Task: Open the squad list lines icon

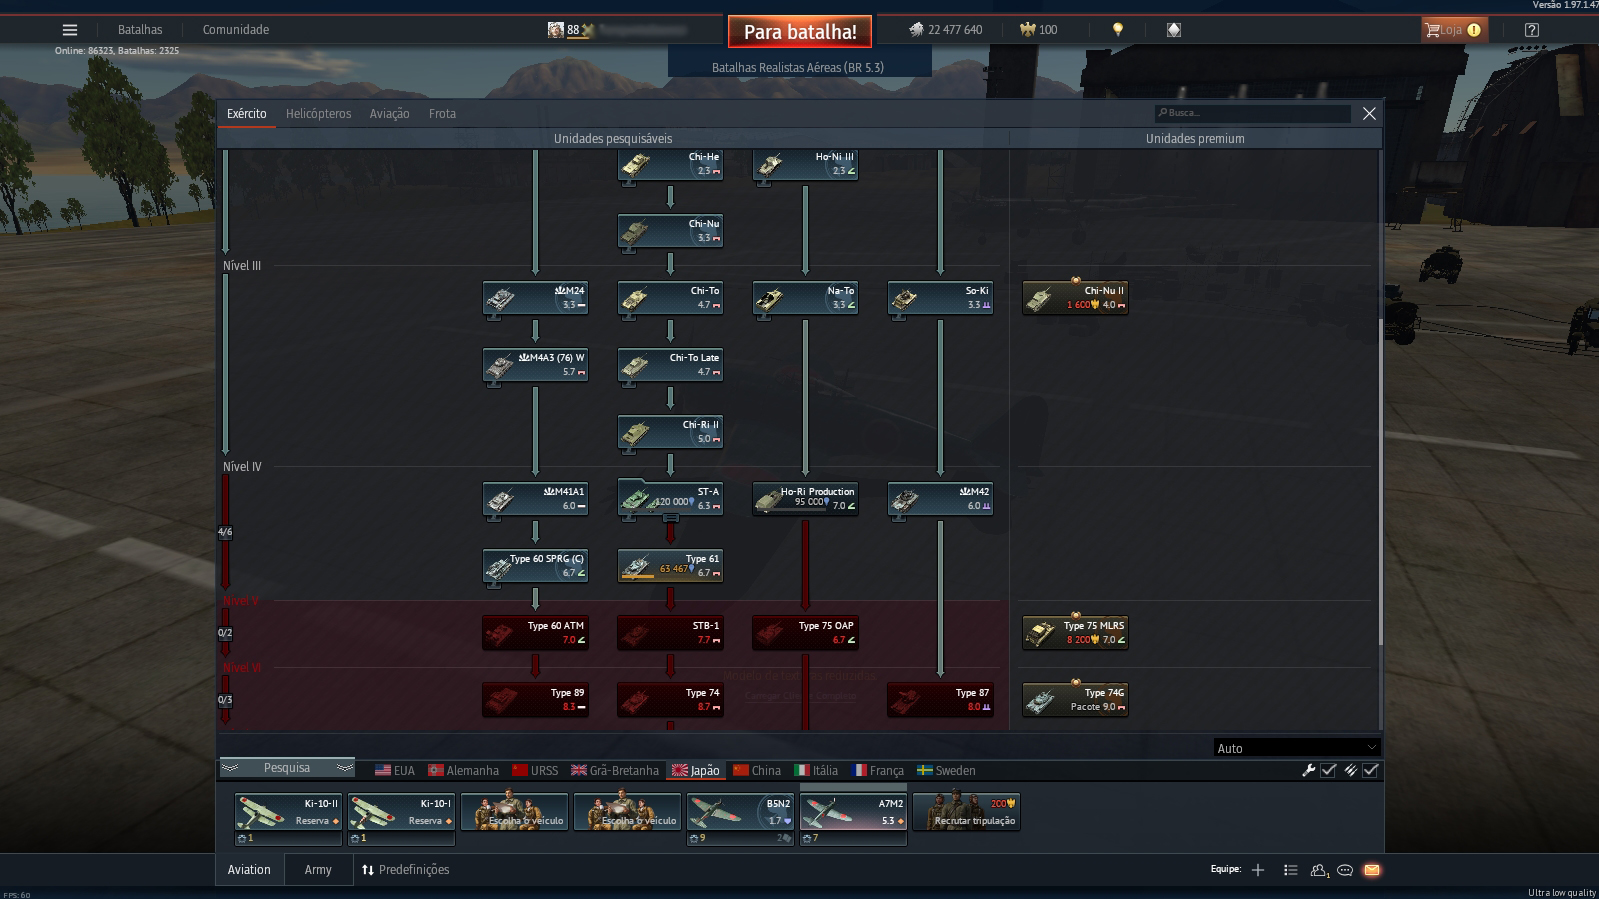Action: (x=1290, y=870)
